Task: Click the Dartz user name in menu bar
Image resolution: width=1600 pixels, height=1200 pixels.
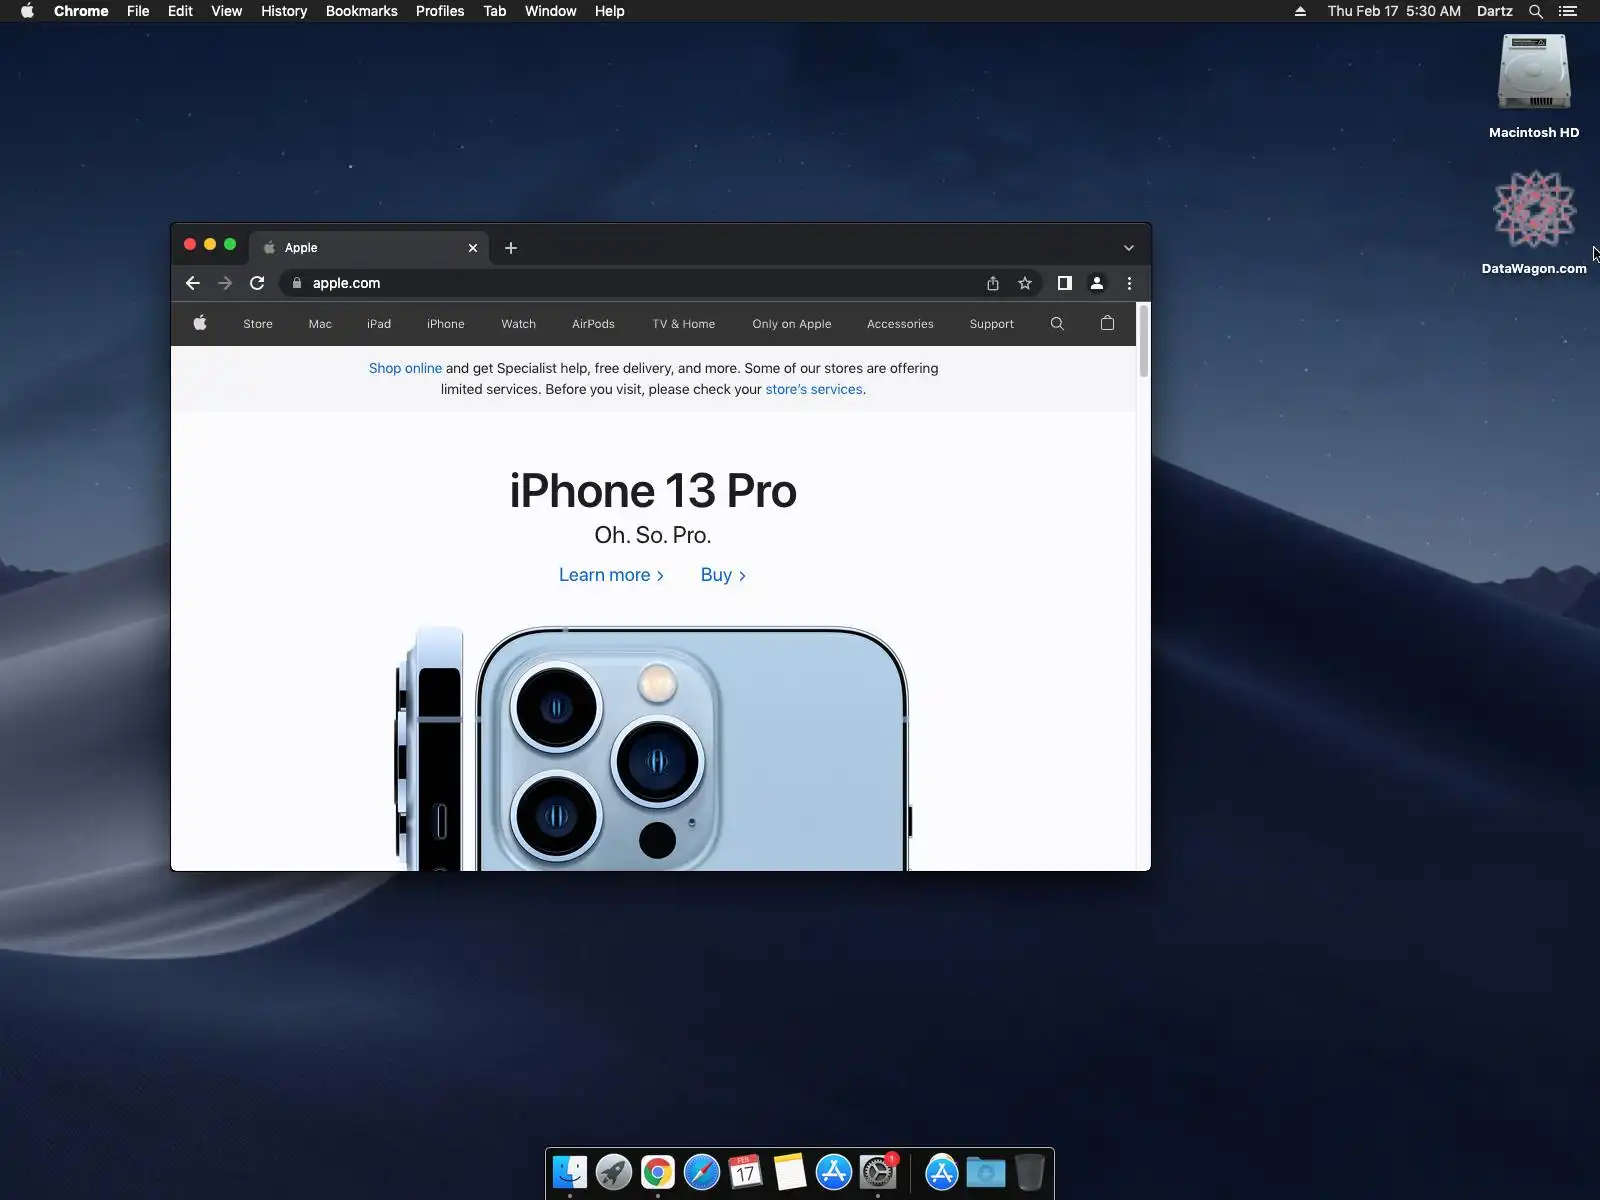Action: 1495,11
